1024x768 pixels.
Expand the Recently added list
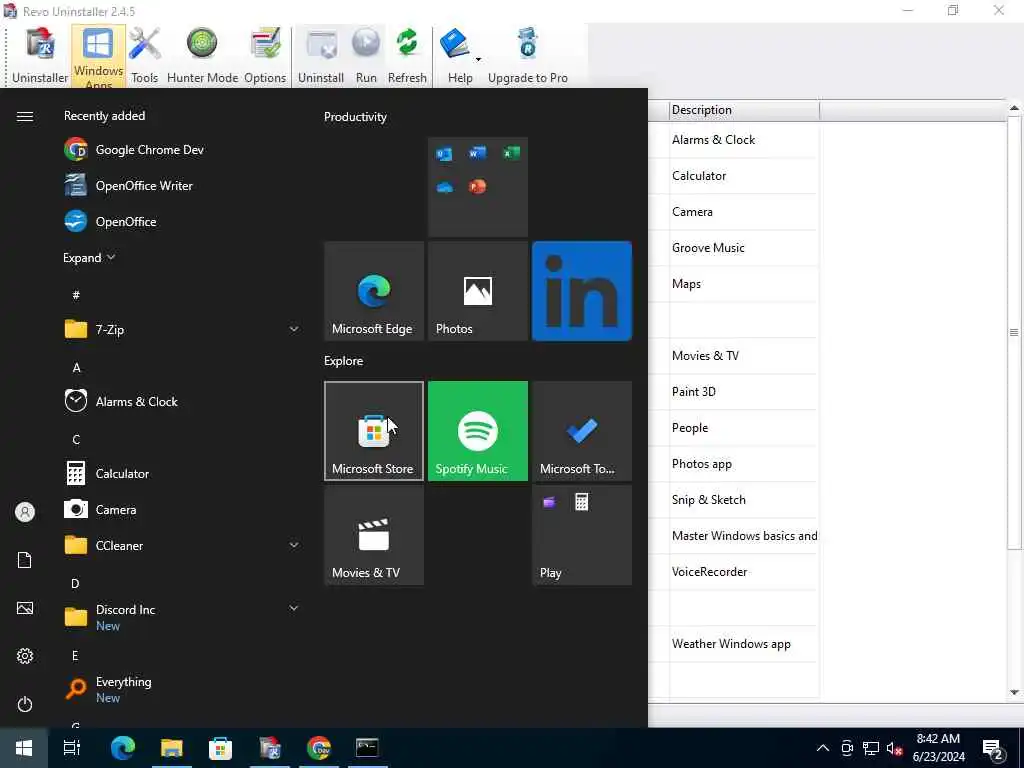(89, 258)
